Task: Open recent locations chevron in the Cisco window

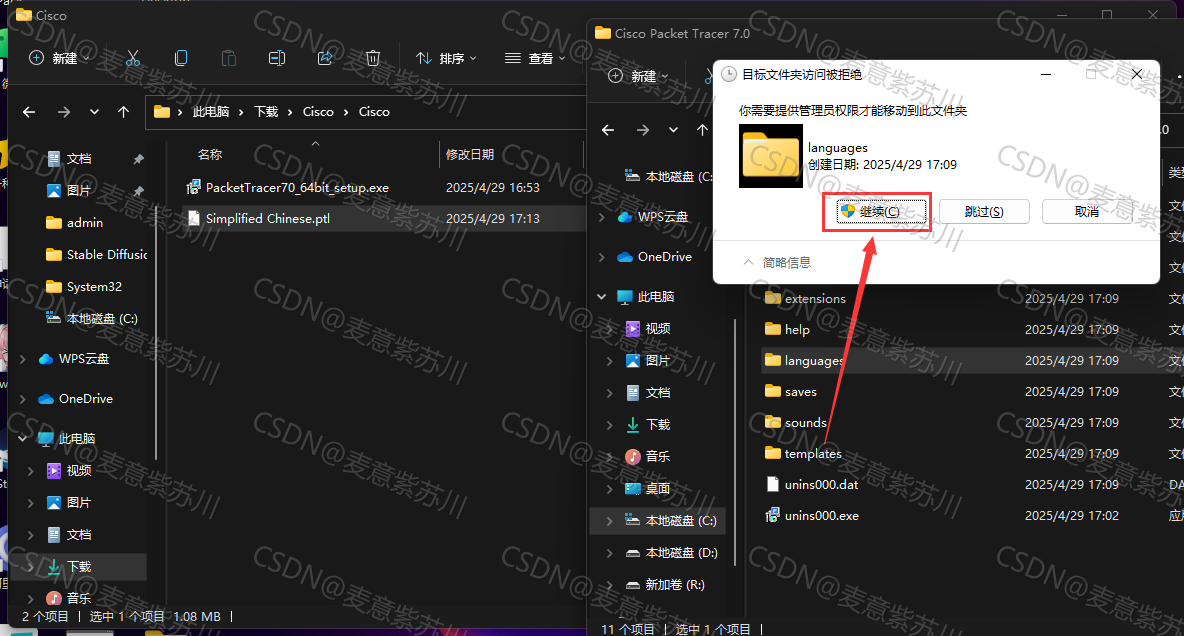Action: 94,112
